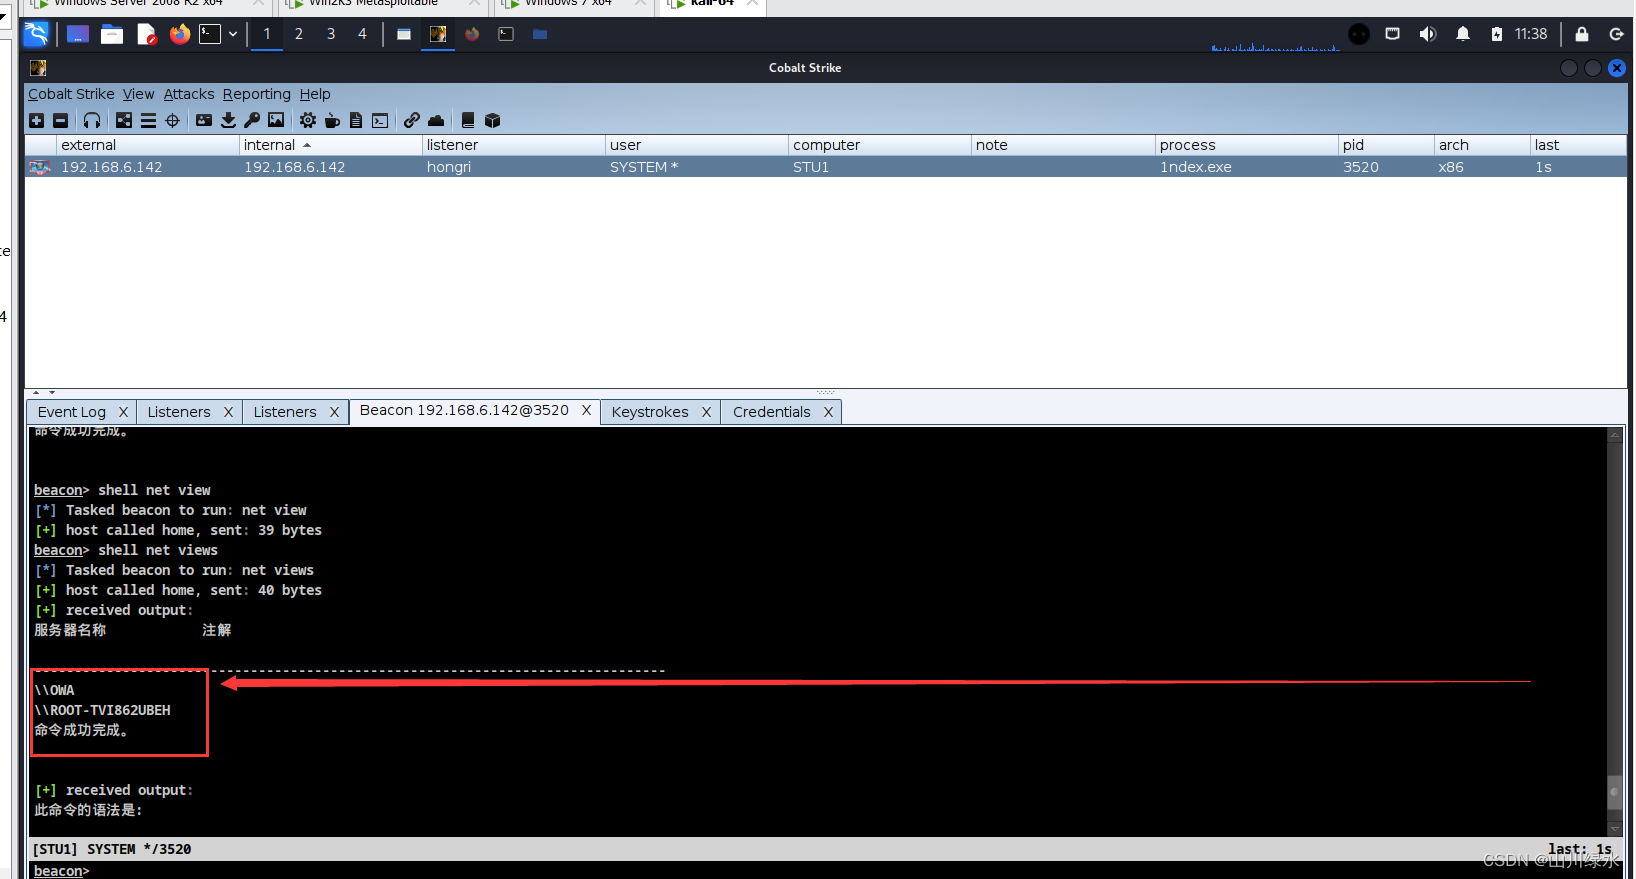This screenshot has height=879, width=1636.
Task: Click the beacon console vertical scrollbar
Action: click(1614, 630)
